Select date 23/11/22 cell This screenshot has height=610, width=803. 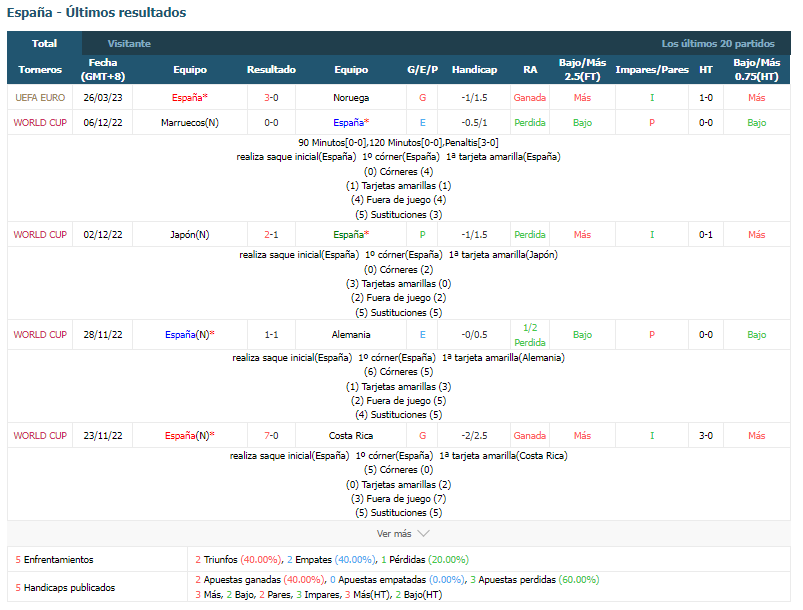click(x=102, y=435)
